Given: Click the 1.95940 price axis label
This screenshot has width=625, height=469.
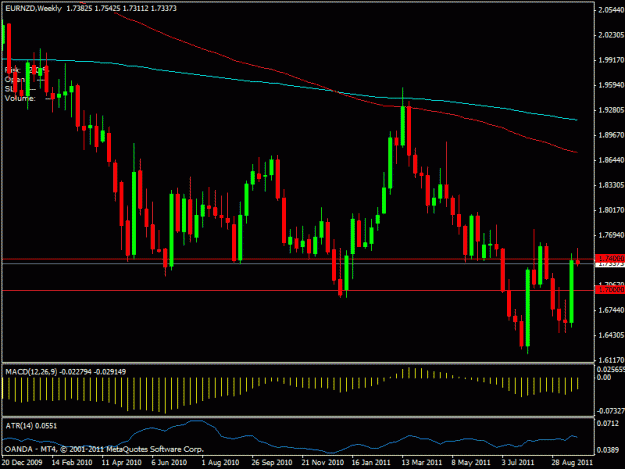Looking at the screenshot, I should (x=611, y=85).
